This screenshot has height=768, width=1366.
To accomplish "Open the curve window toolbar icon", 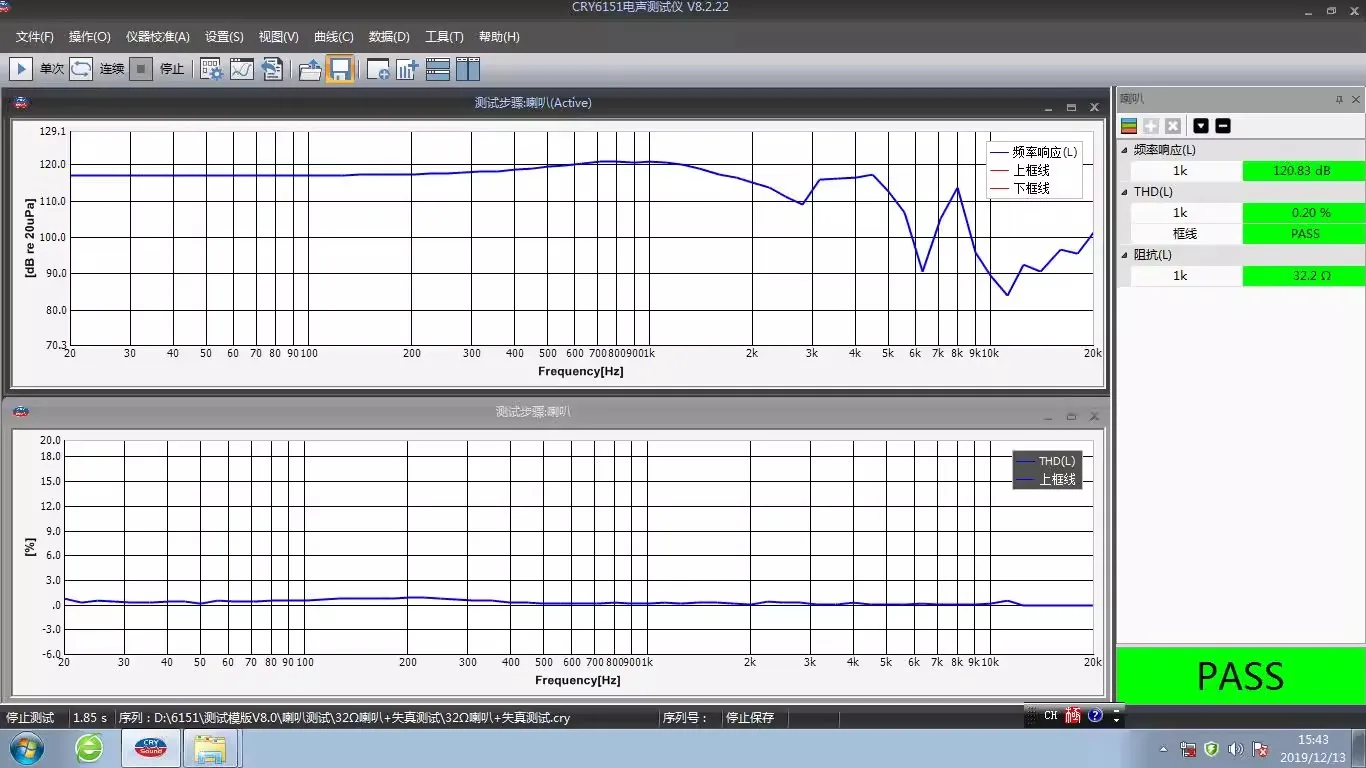I will tap(241, 69).
